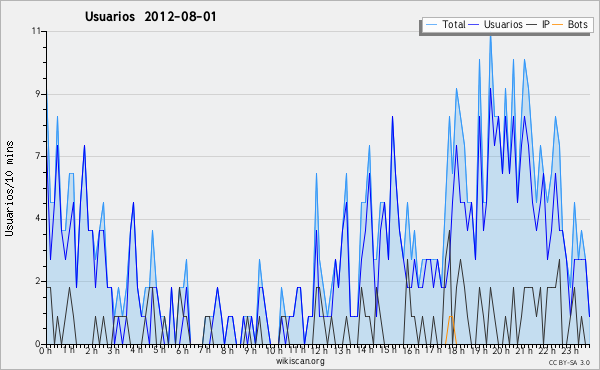Click the y-axis value 7

pos(38,156)
